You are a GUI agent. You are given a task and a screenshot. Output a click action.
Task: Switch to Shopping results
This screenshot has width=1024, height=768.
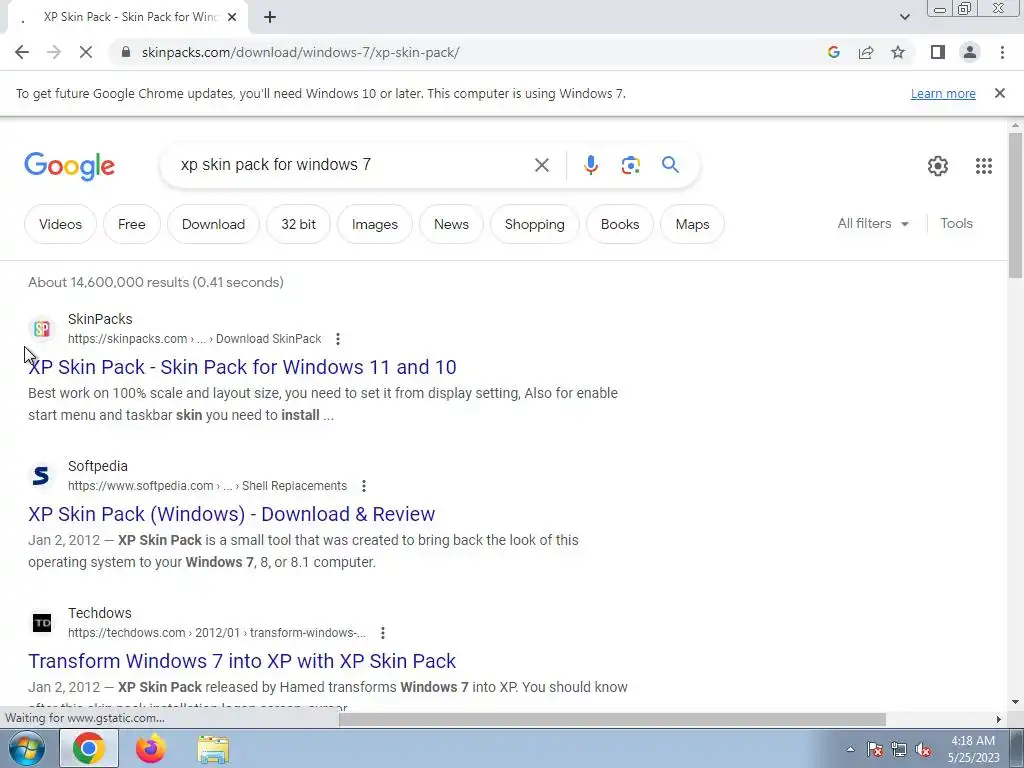click(534, 224)
